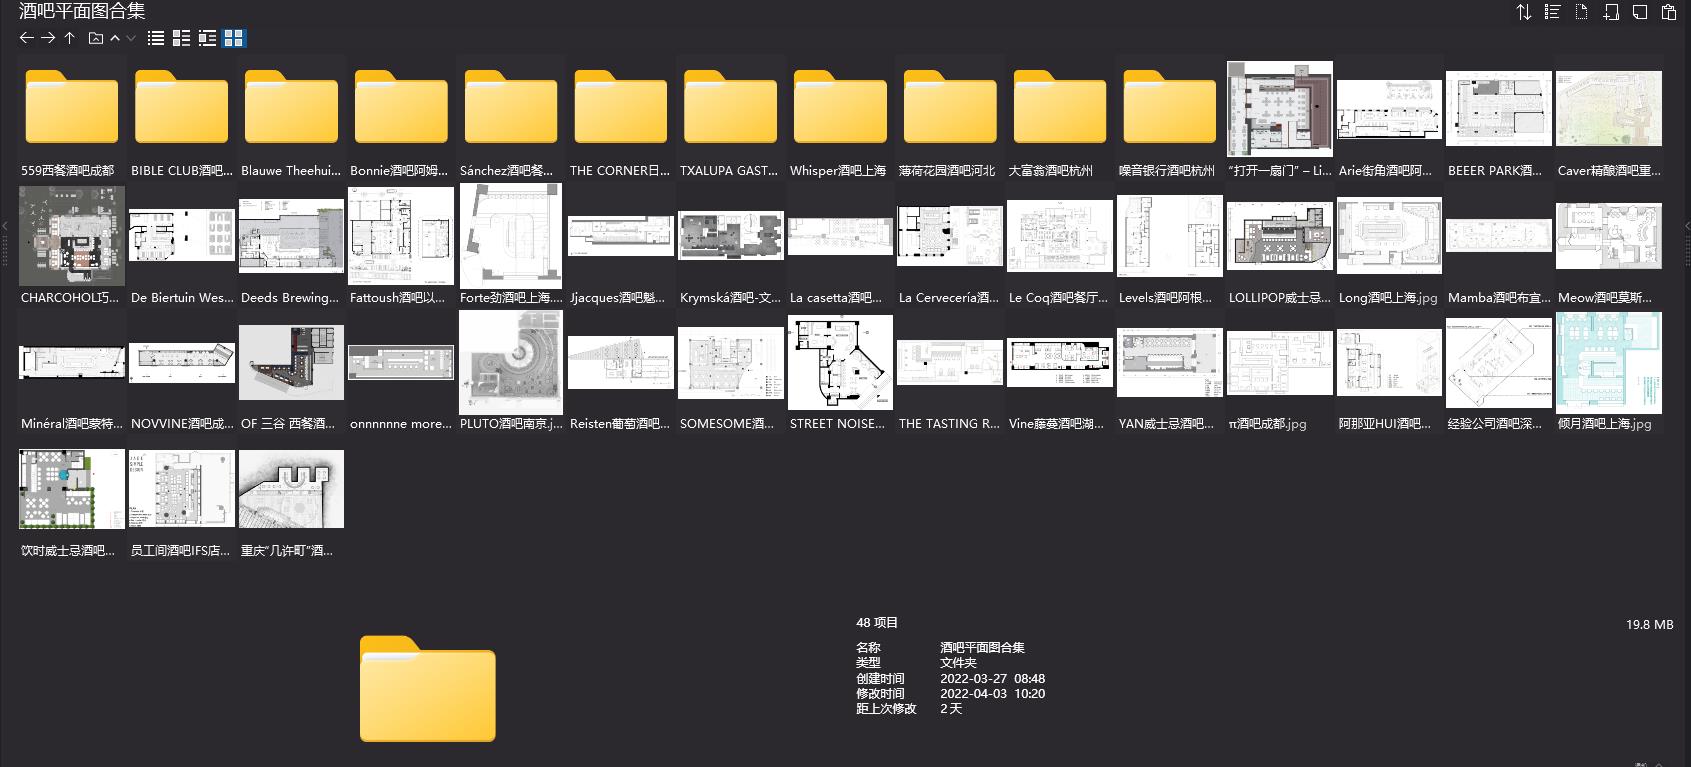This screenshot has height=767, width=1691.
Task: Go forward with the right arrow
Action: point(48,38)
